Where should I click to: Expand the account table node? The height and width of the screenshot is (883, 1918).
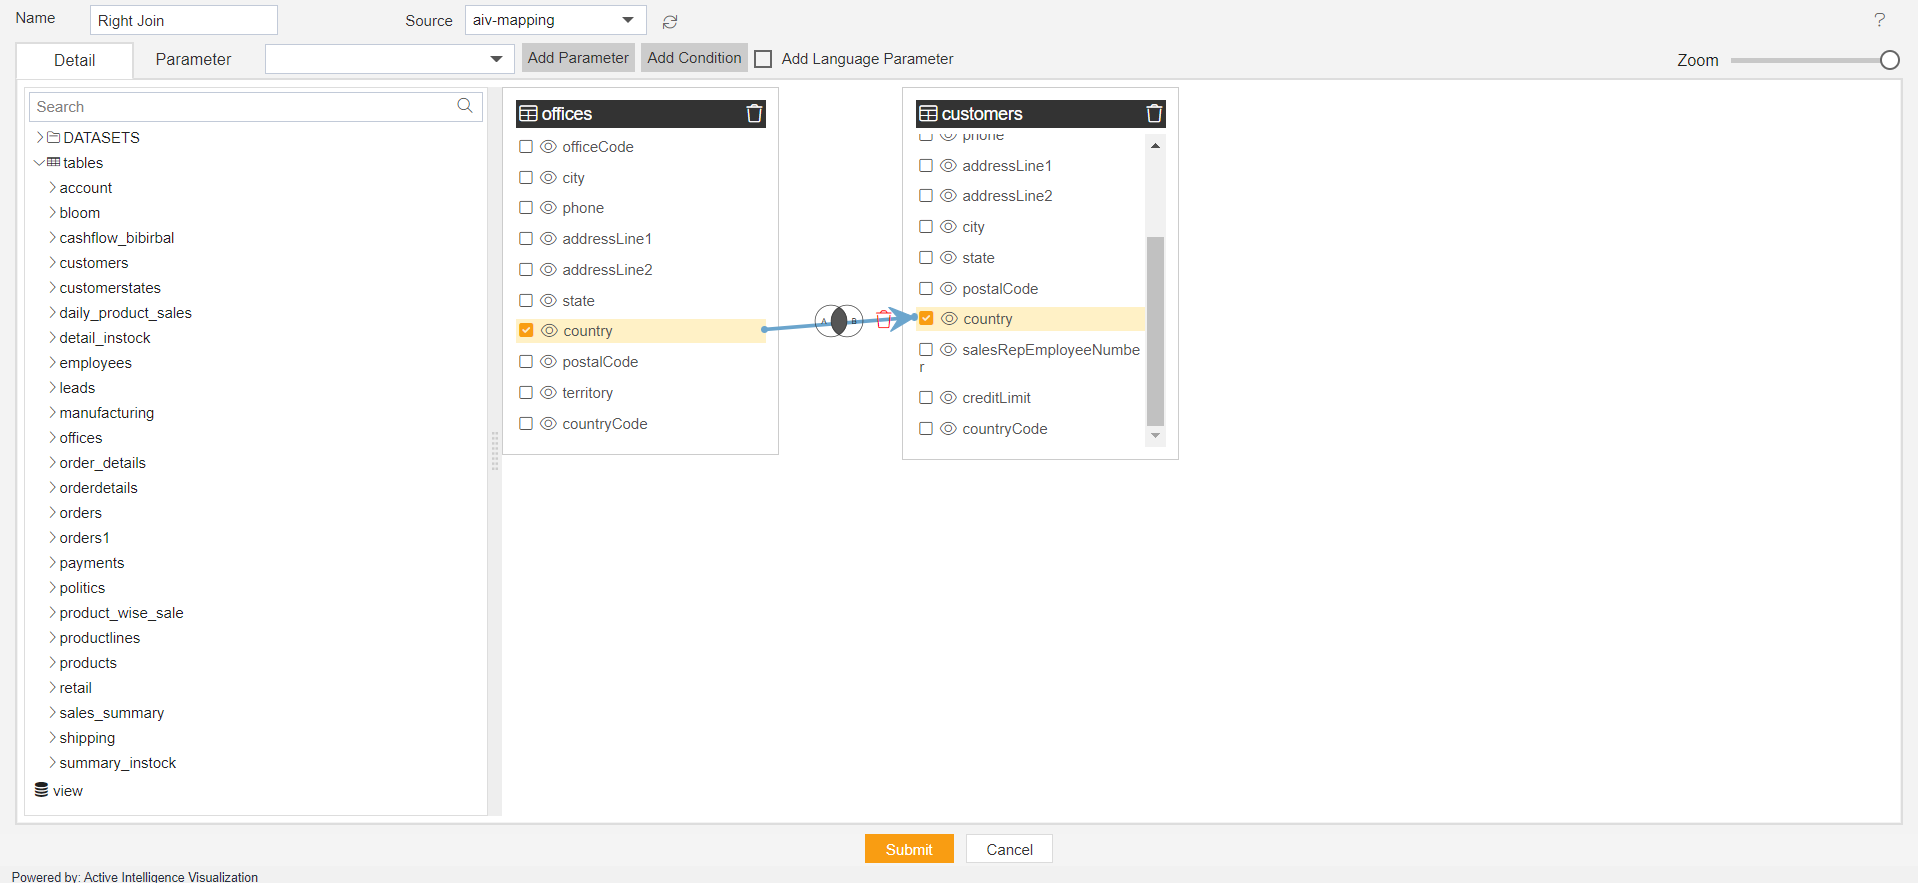pyautogui.click(x=52, y=187)
